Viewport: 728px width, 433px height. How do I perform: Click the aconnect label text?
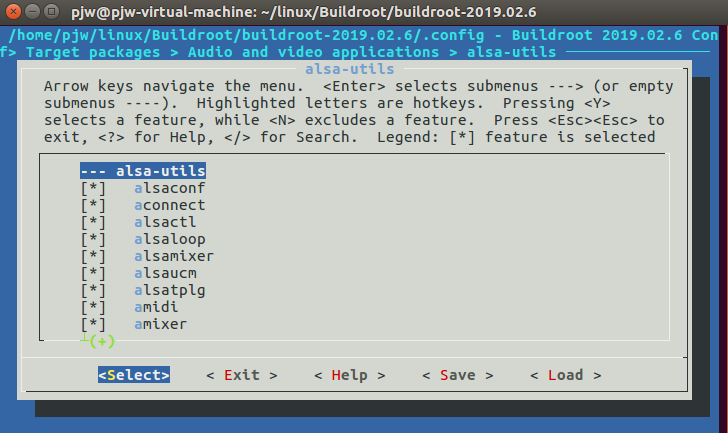(169, 205)
